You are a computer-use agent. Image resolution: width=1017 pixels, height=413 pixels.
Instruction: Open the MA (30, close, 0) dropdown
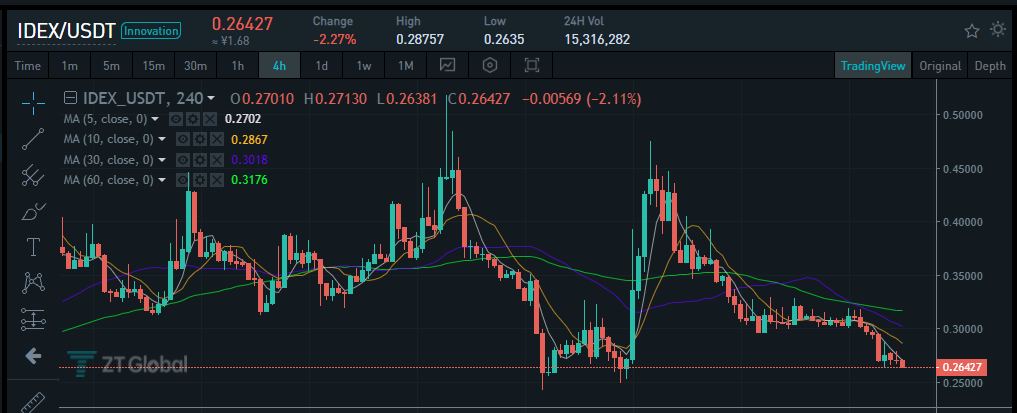tap(162, 159)
